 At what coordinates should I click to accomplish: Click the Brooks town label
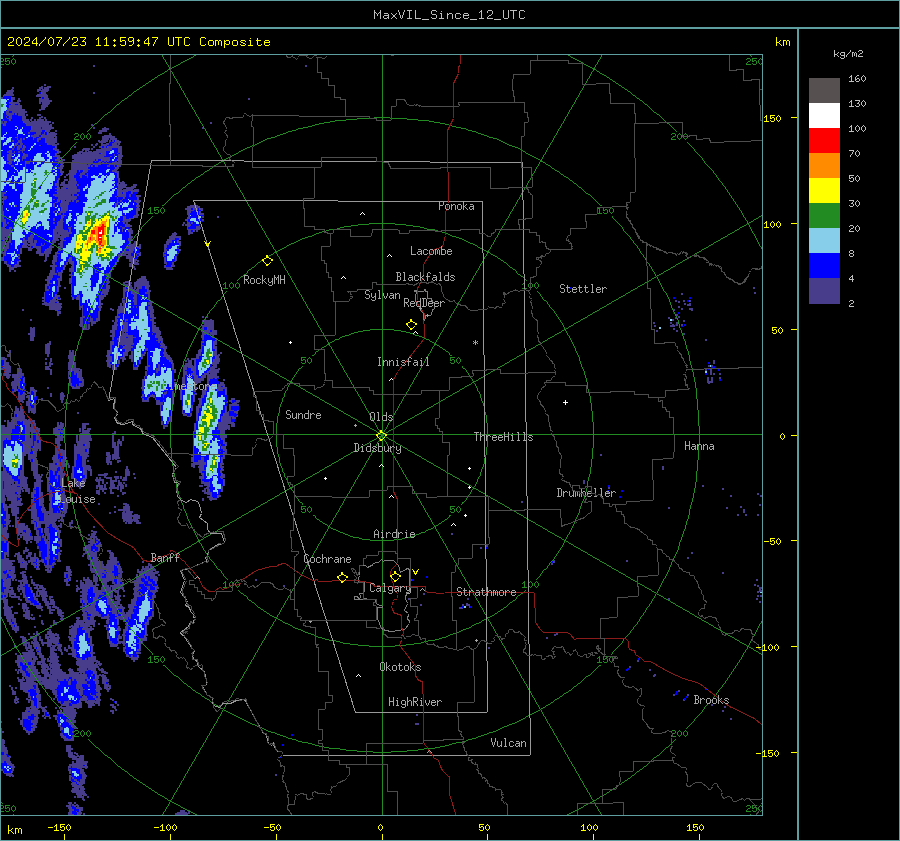[711, 700]
